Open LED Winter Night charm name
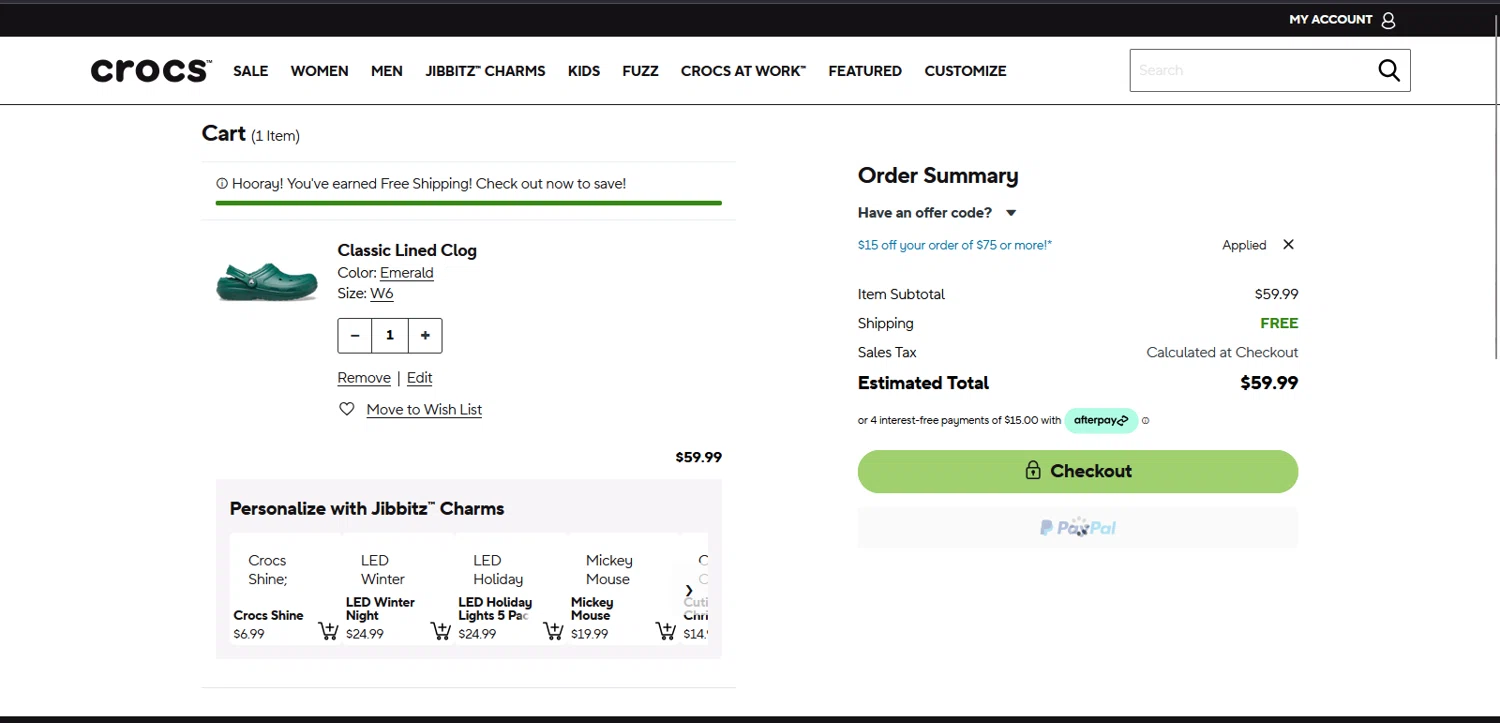This screenshot has width=1500, height=723. click(380, 609)
